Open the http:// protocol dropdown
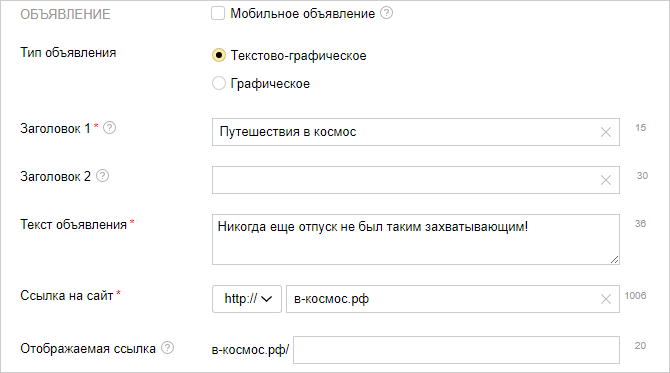 pos(247,299)
